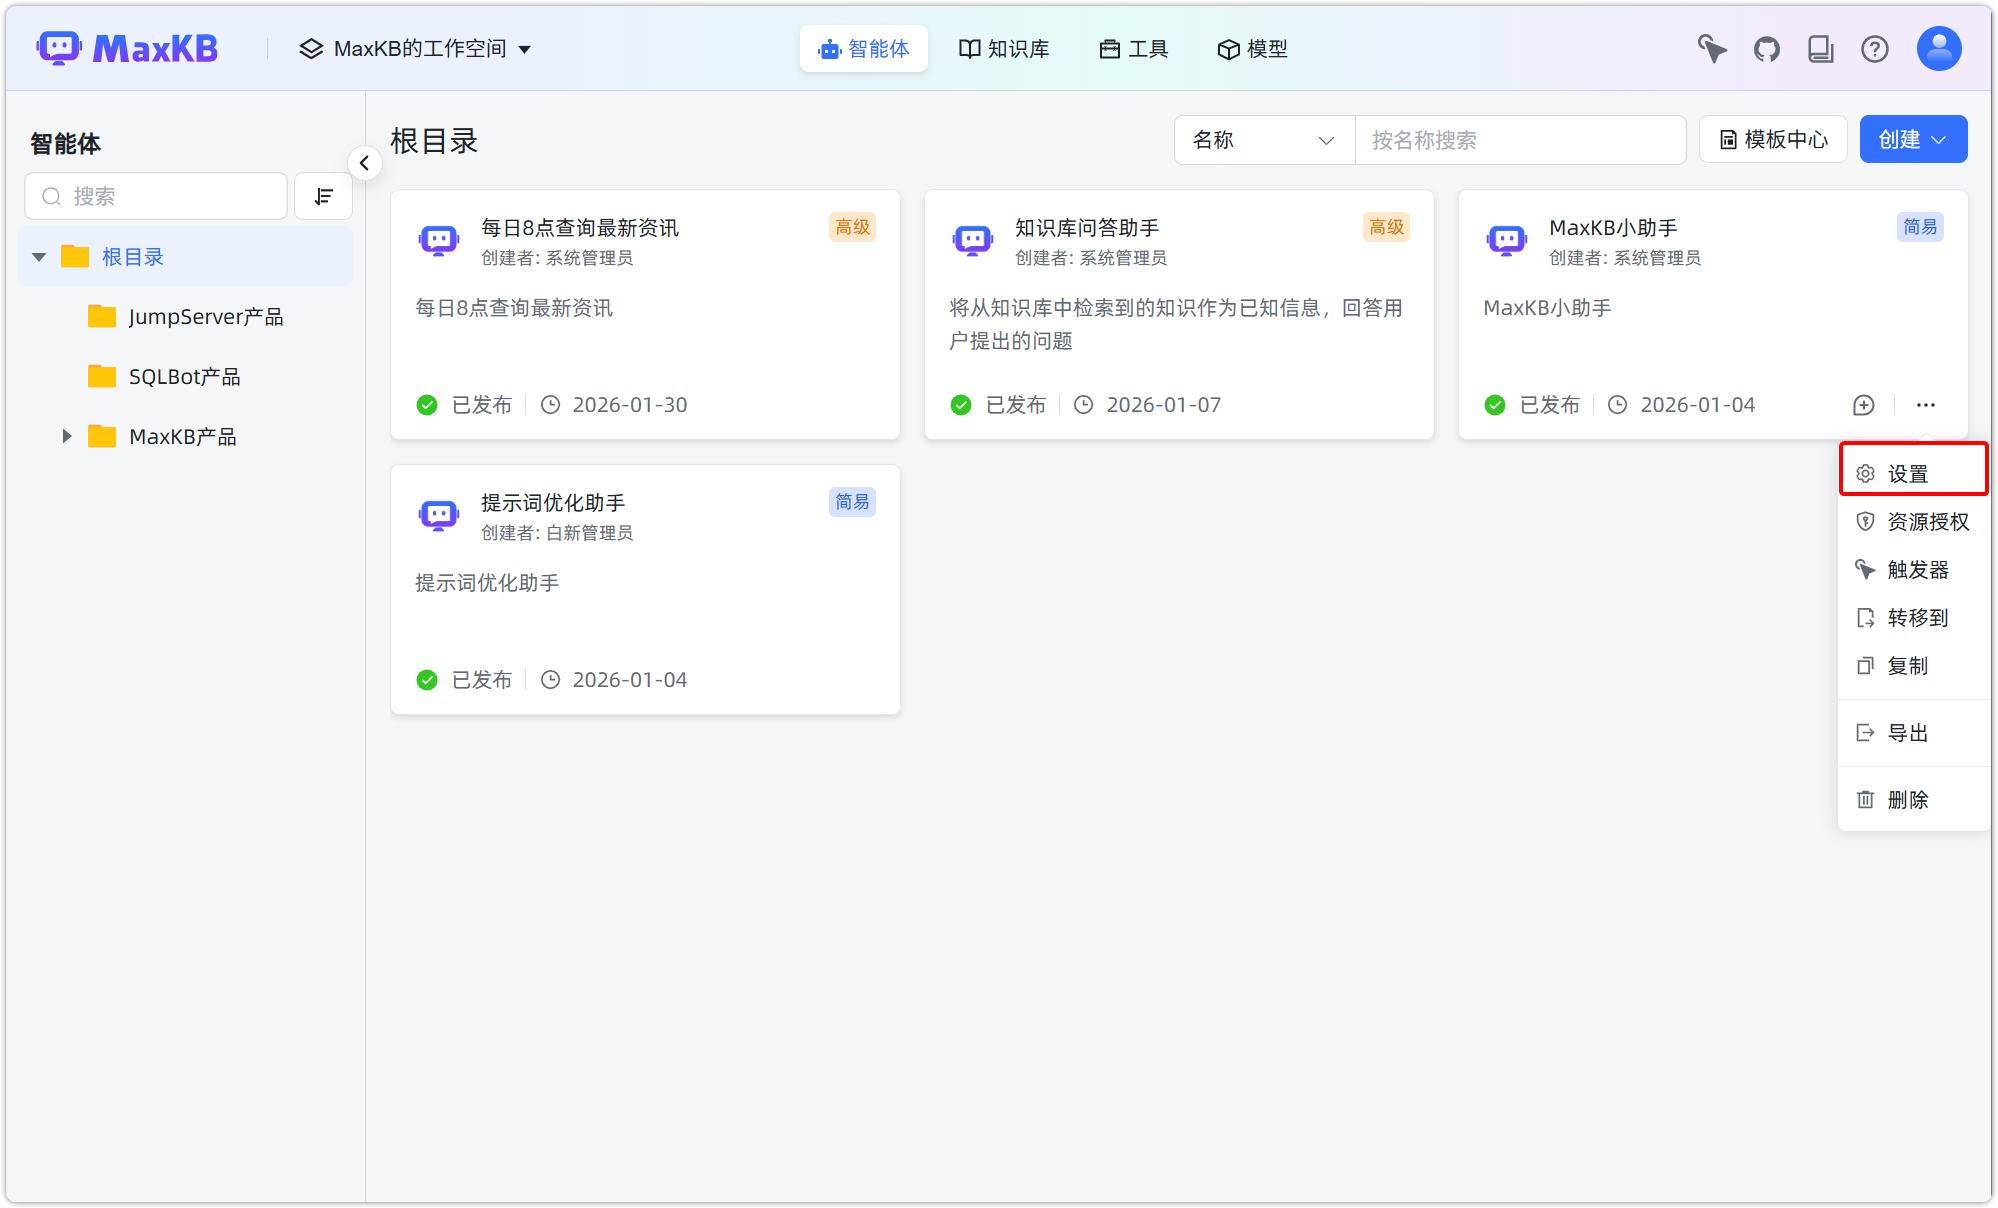
Task: Open the 模板中心 template center
Action: (1771, 139)
